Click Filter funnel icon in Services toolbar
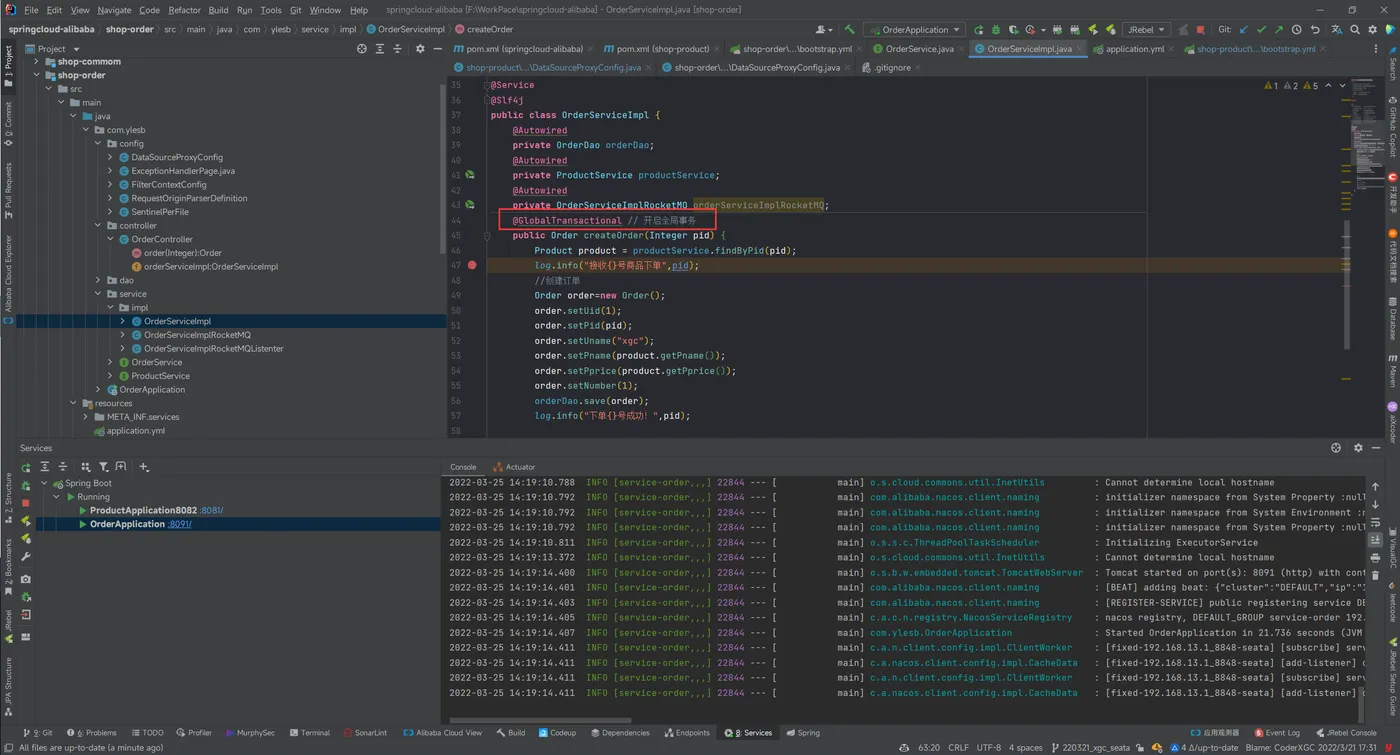The image size is (1400, 755). pyautogui.click(x=104, y=467)
